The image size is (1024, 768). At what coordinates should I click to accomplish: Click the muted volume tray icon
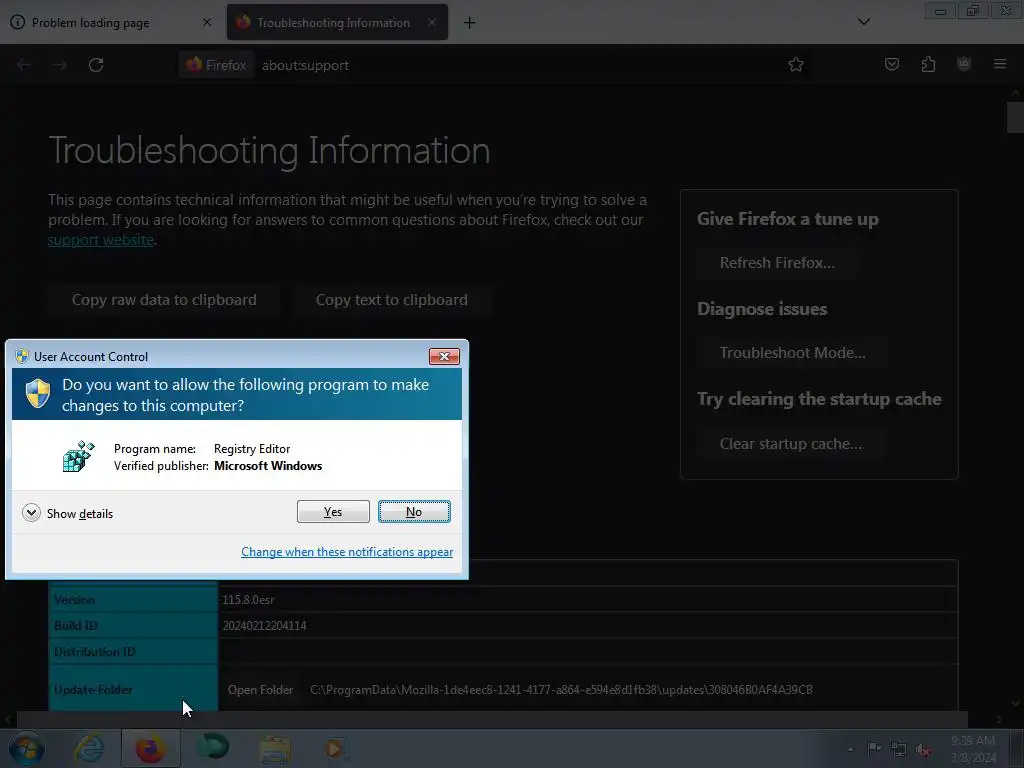pos(923,750)
